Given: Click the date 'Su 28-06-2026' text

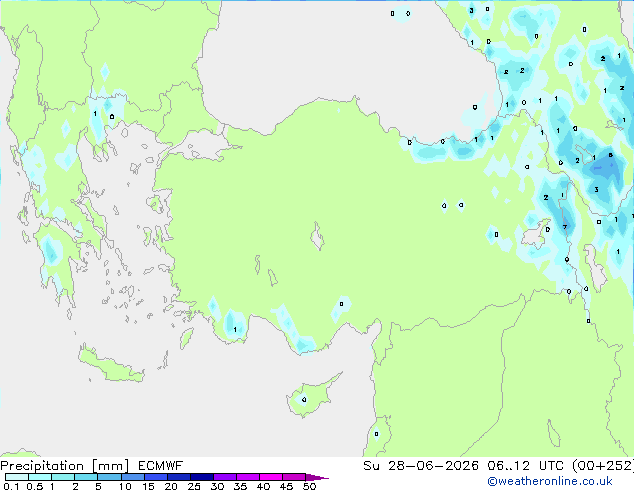Looking at the screenshot, I should (421, 466).
